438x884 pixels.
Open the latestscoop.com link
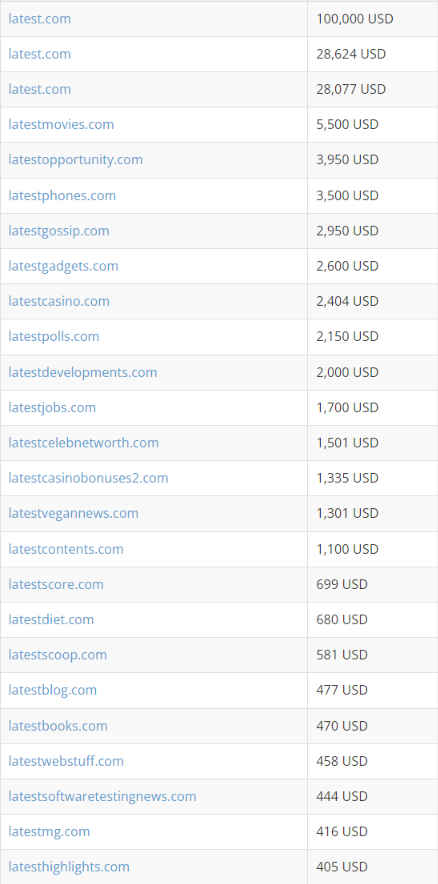(x=57, y=655)
